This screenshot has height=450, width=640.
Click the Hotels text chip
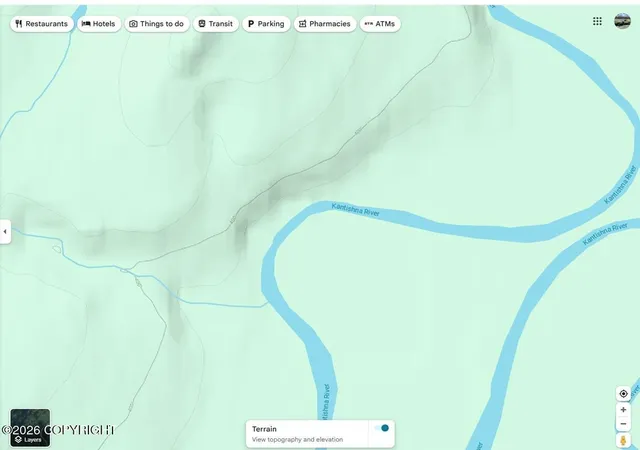pyautogui.click(x=104, y=24)
